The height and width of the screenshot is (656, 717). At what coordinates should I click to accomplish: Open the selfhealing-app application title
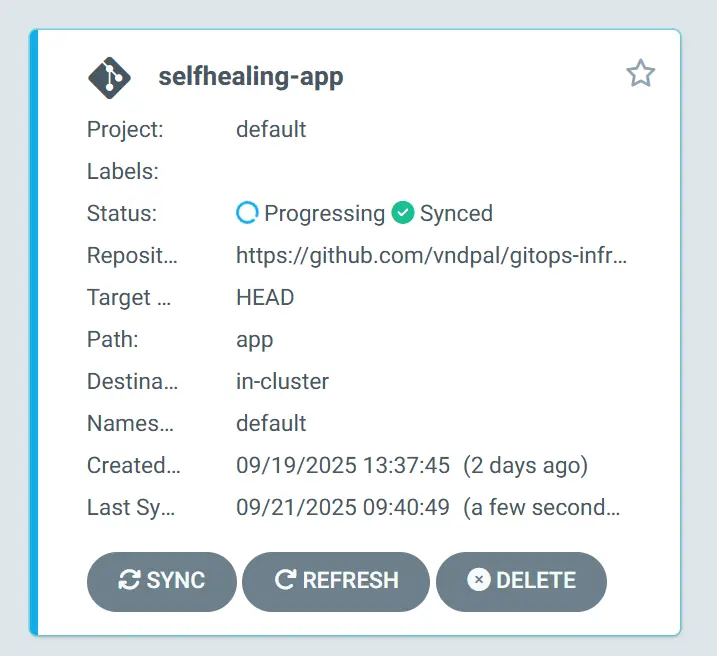pyautogui.click(x=251, y=77)
